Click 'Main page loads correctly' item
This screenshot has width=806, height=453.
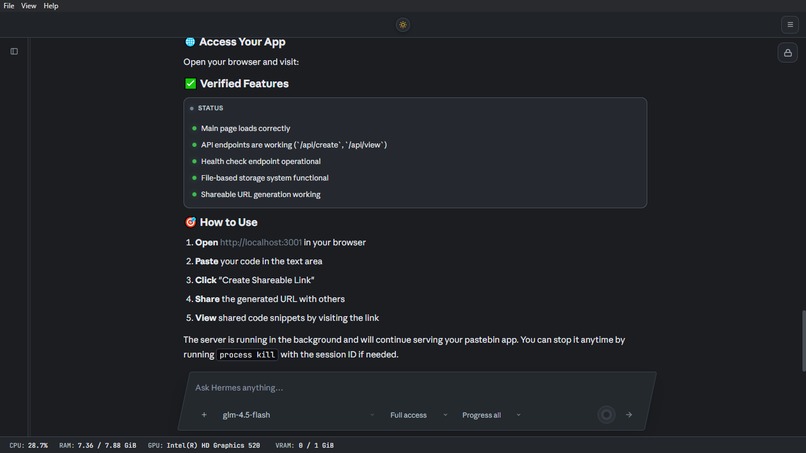pos(245,128)
